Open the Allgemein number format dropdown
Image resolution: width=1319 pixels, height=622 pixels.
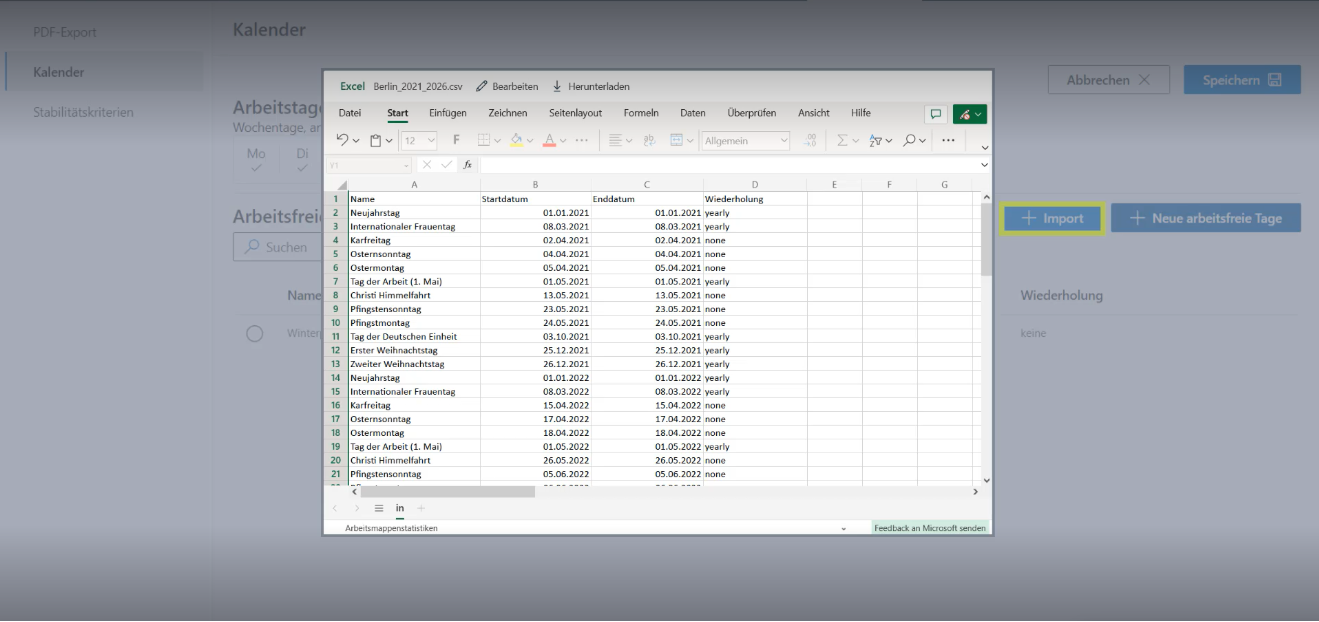[x=745, y=141]
